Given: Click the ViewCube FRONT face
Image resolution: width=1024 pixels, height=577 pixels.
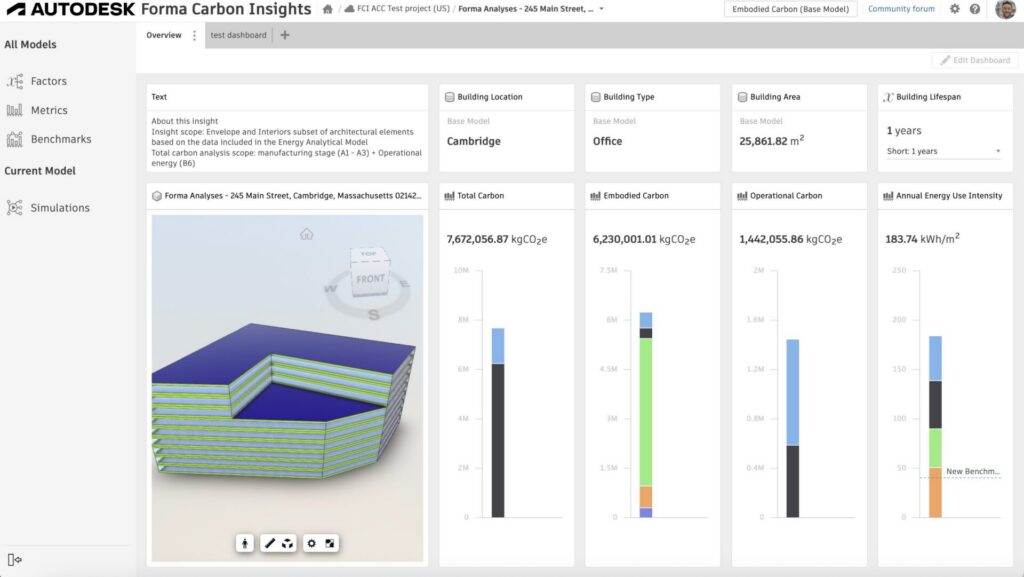Looking at the screenshot, I should click(370, 279).
